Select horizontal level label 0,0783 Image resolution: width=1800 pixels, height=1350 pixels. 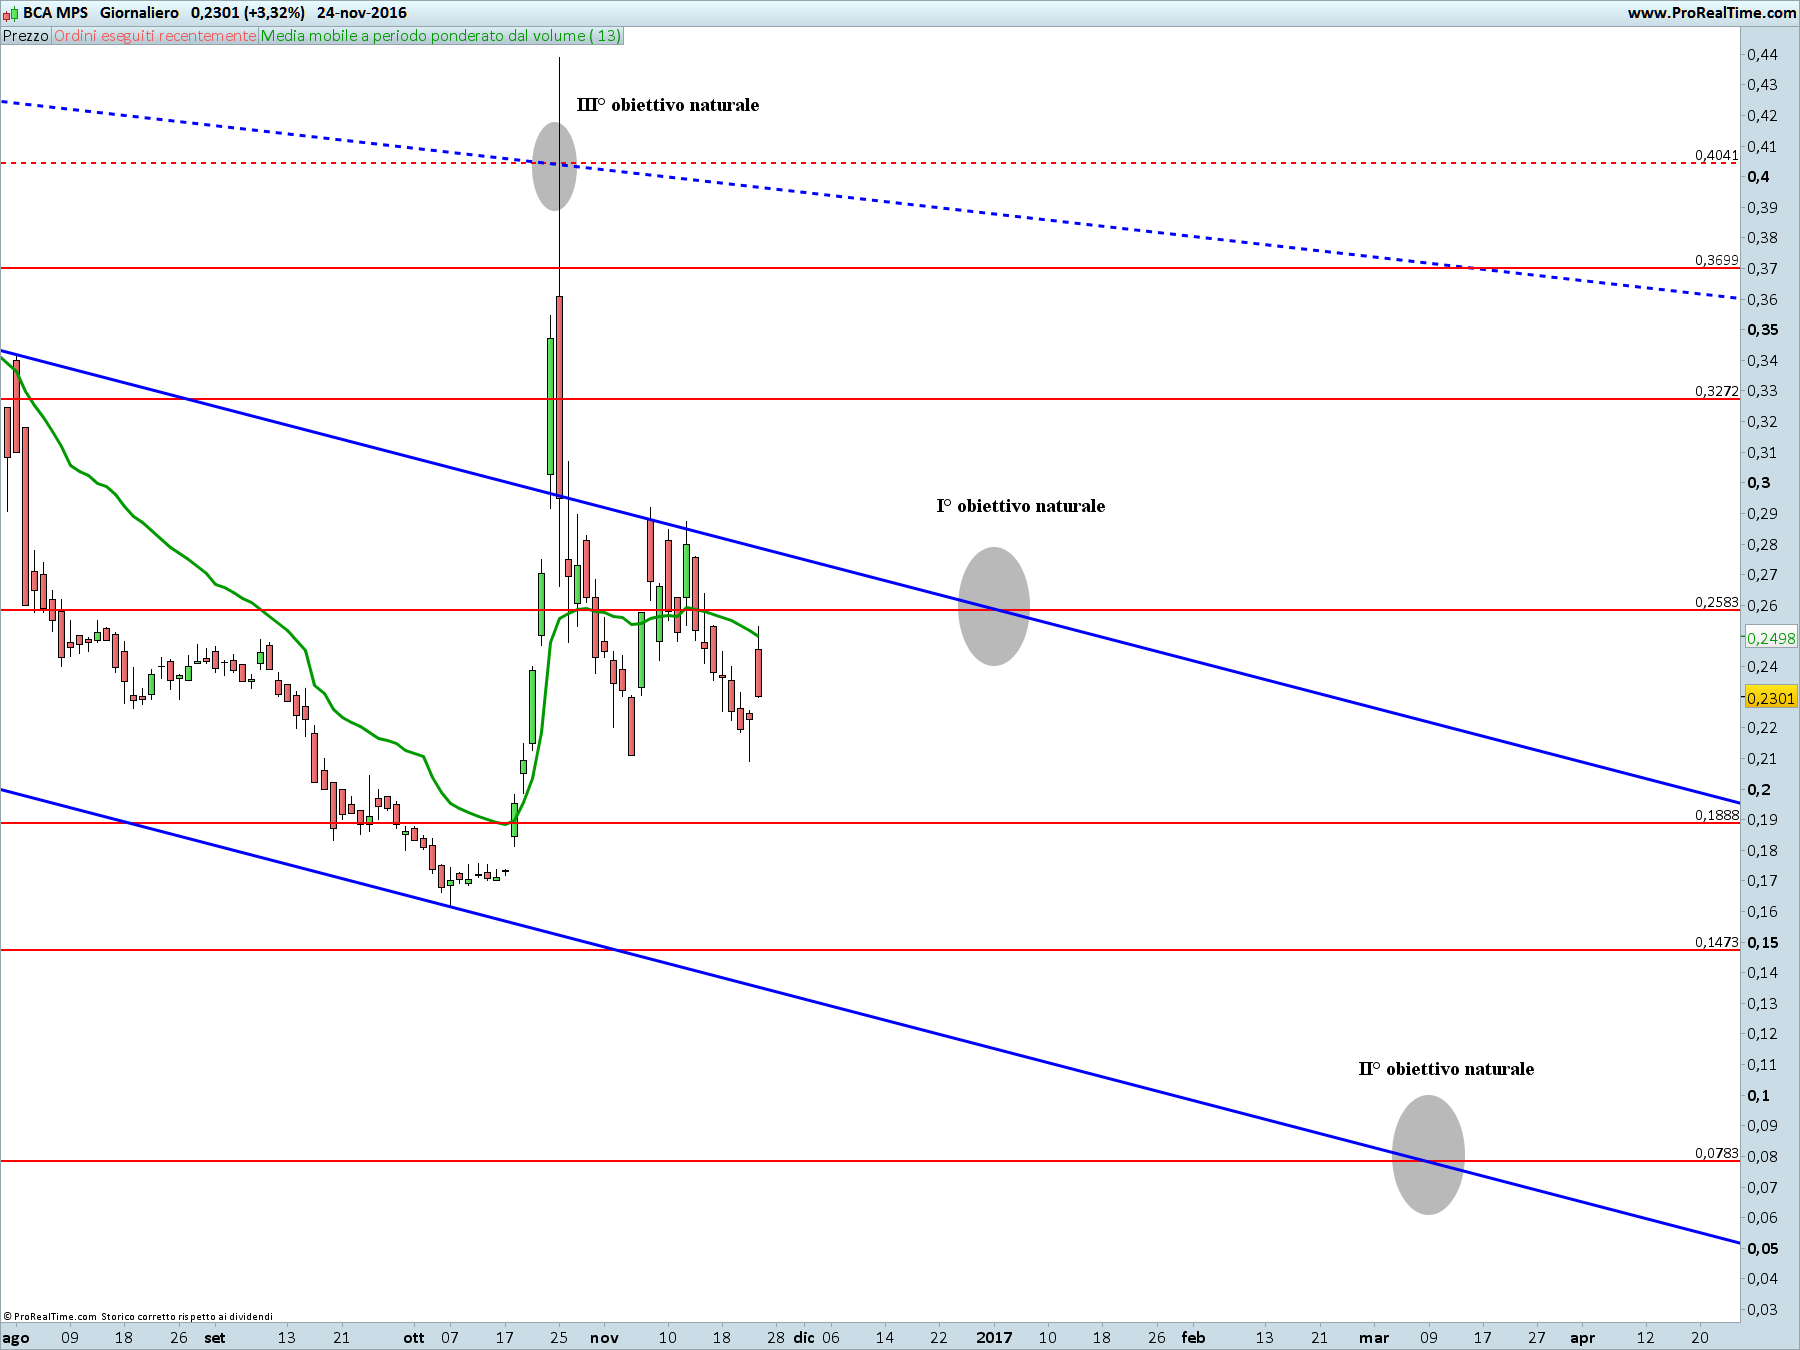click(1716, 1153)
